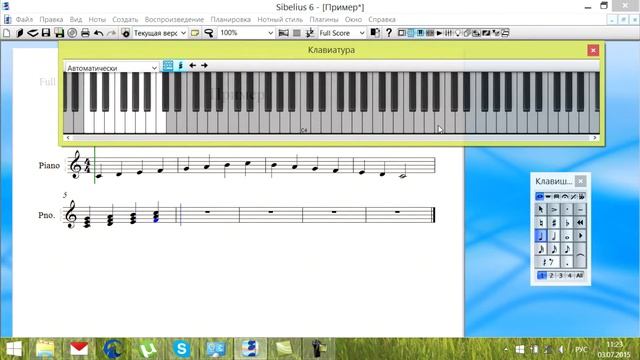Click the scroll right arrow under the keyboard
The width and height of the screenshot is (640, 360).
[x=595, y=138]
